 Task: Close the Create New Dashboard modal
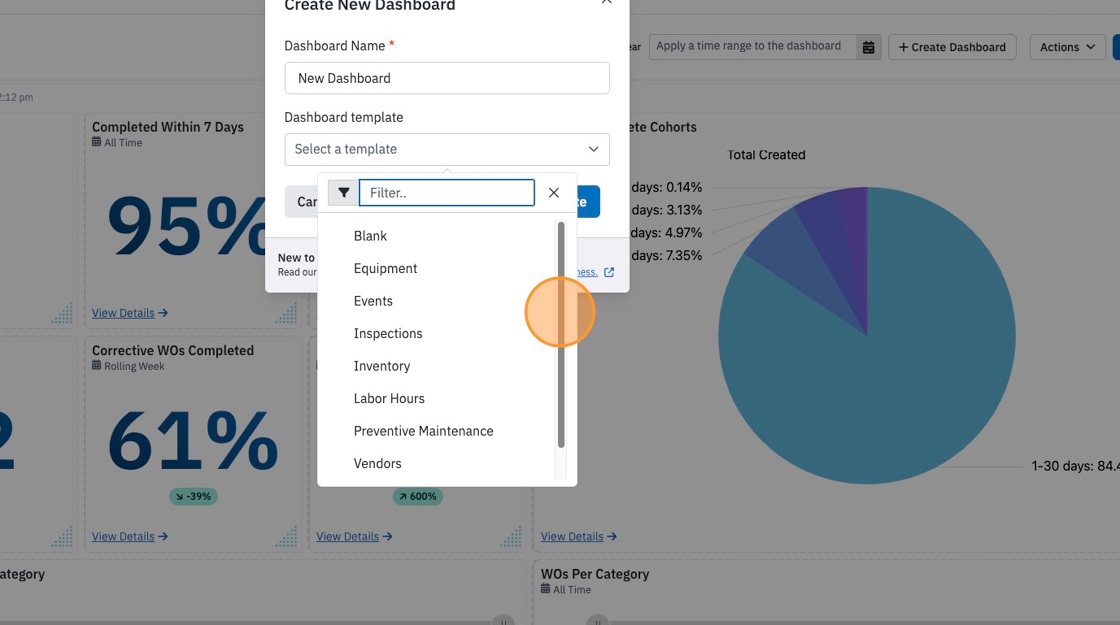tap(606, 2)
